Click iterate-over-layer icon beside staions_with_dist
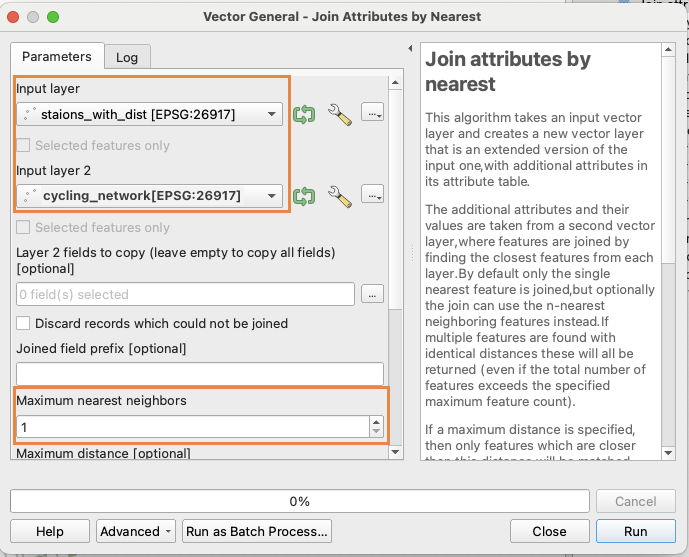Image resolution: width=689 pixels, height=557 pixels. (304, 114)
